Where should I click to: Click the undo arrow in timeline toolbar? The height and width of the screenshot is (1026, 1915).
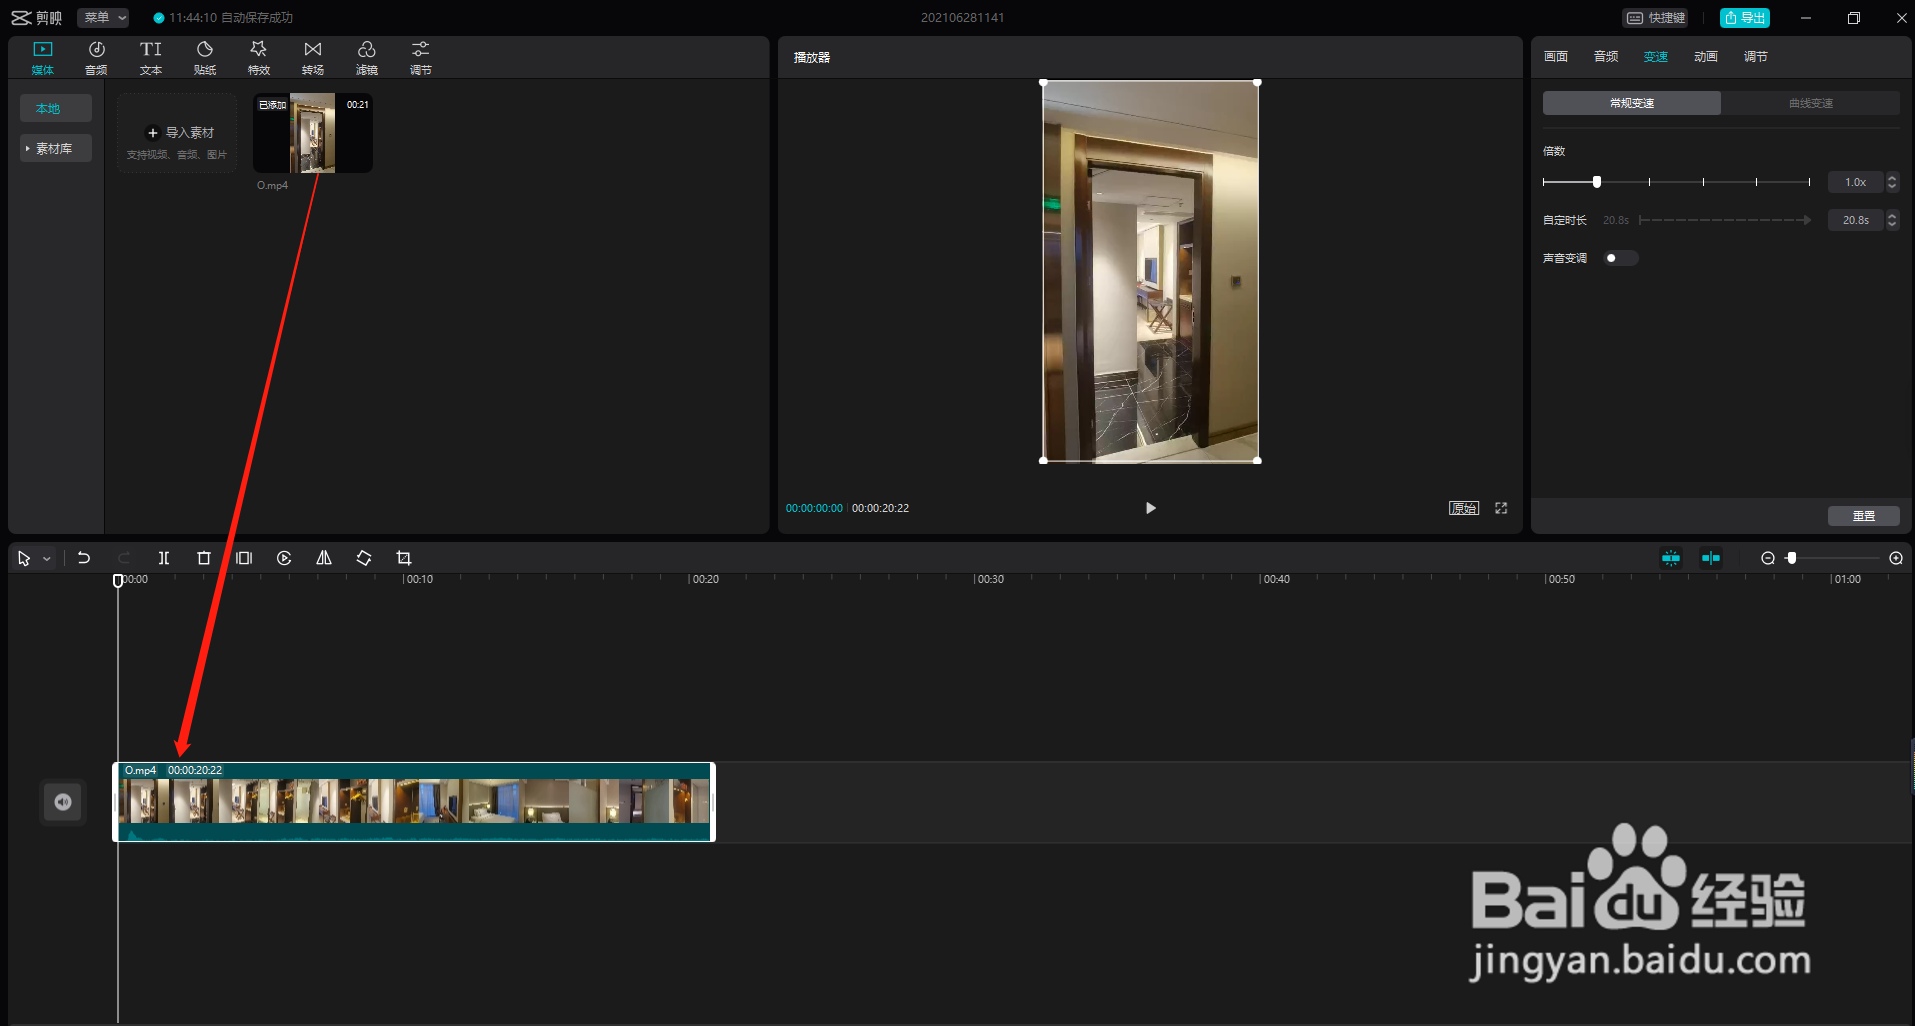pos(84,558)
